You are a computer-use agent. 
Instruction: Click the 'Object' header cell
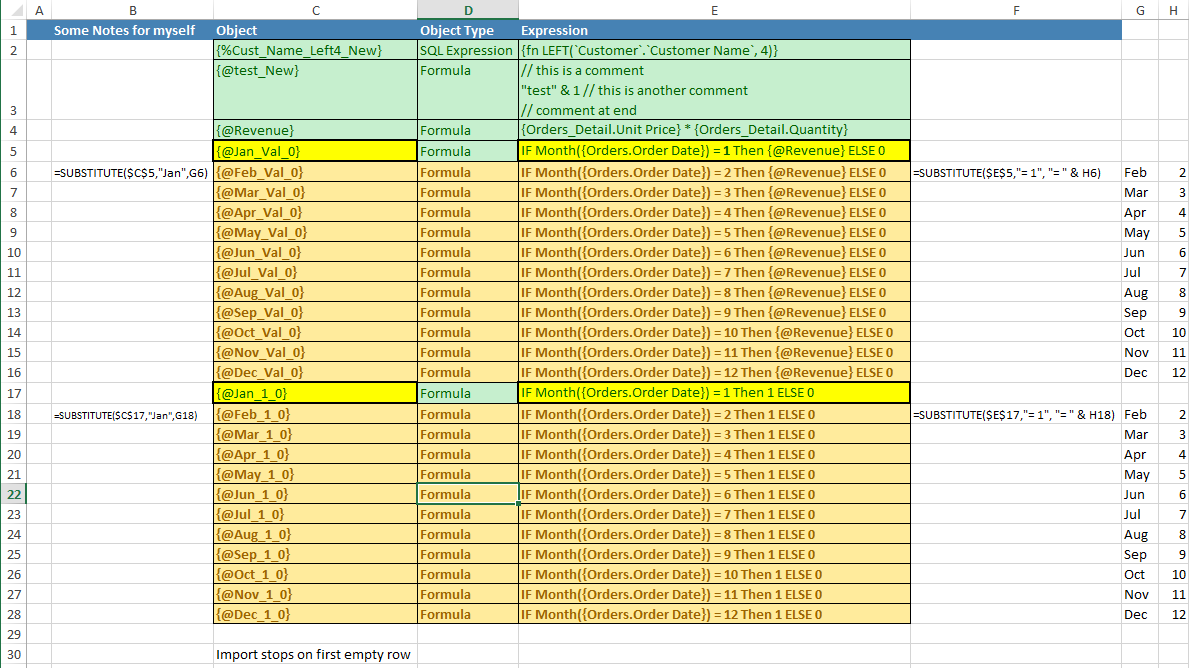pyautogui.click(x=315, y=30)
